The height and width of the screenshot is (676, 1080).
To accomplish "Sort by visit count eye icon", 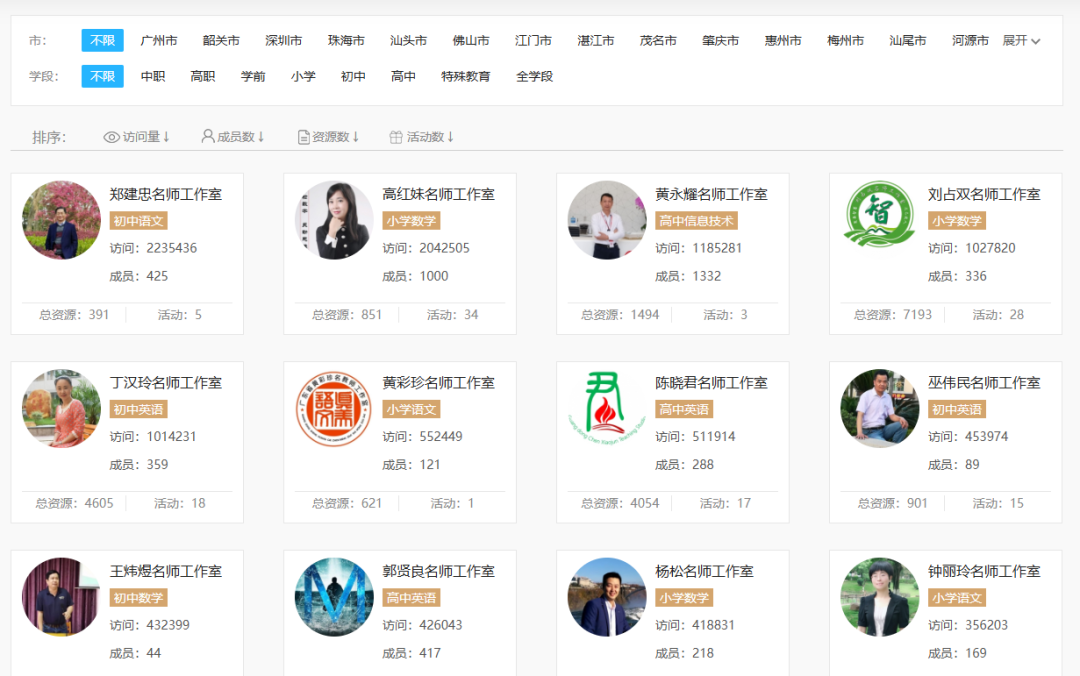I will click(x=111, y=137).
